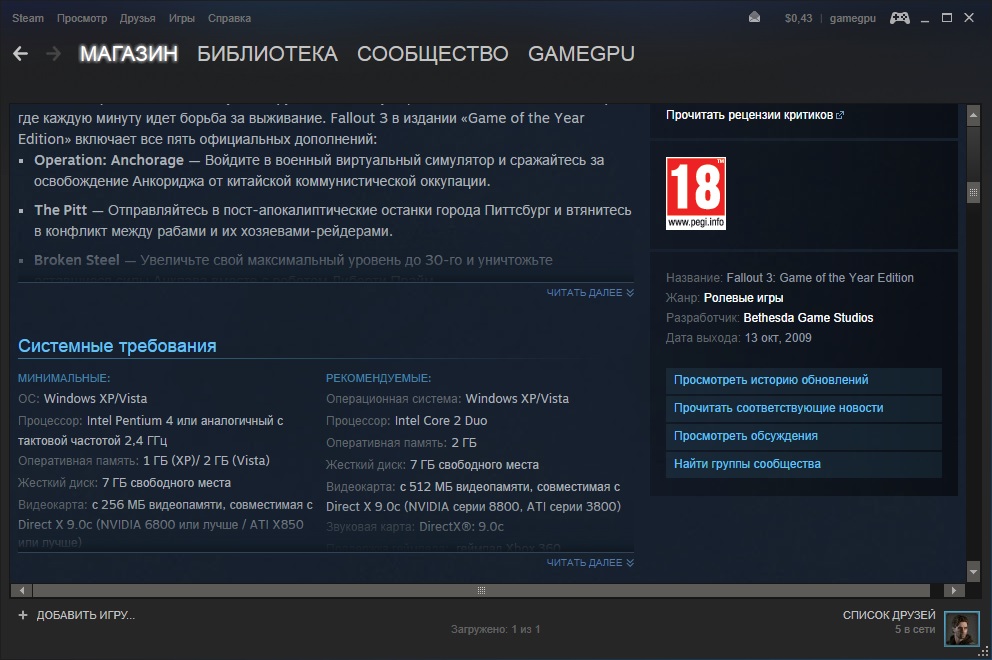
Task: Open СПИСОК ДРУЗЕЙ friends list
Action: (x=888, y=615)
